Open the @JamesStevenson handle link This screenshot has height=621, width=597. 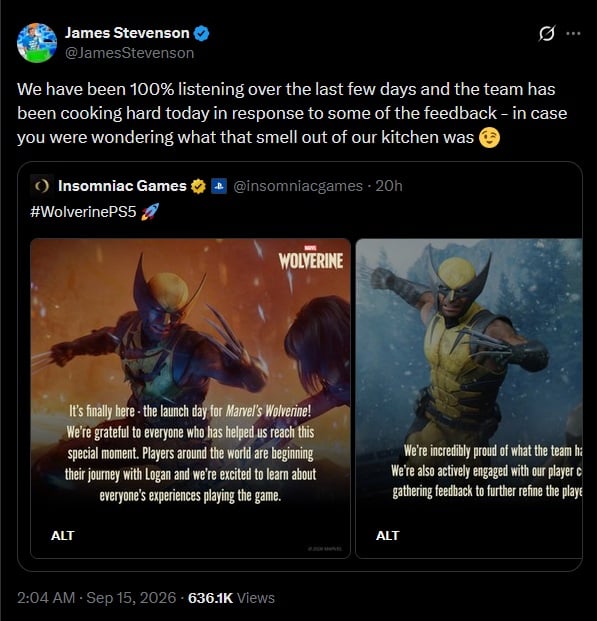pos(129,53)
